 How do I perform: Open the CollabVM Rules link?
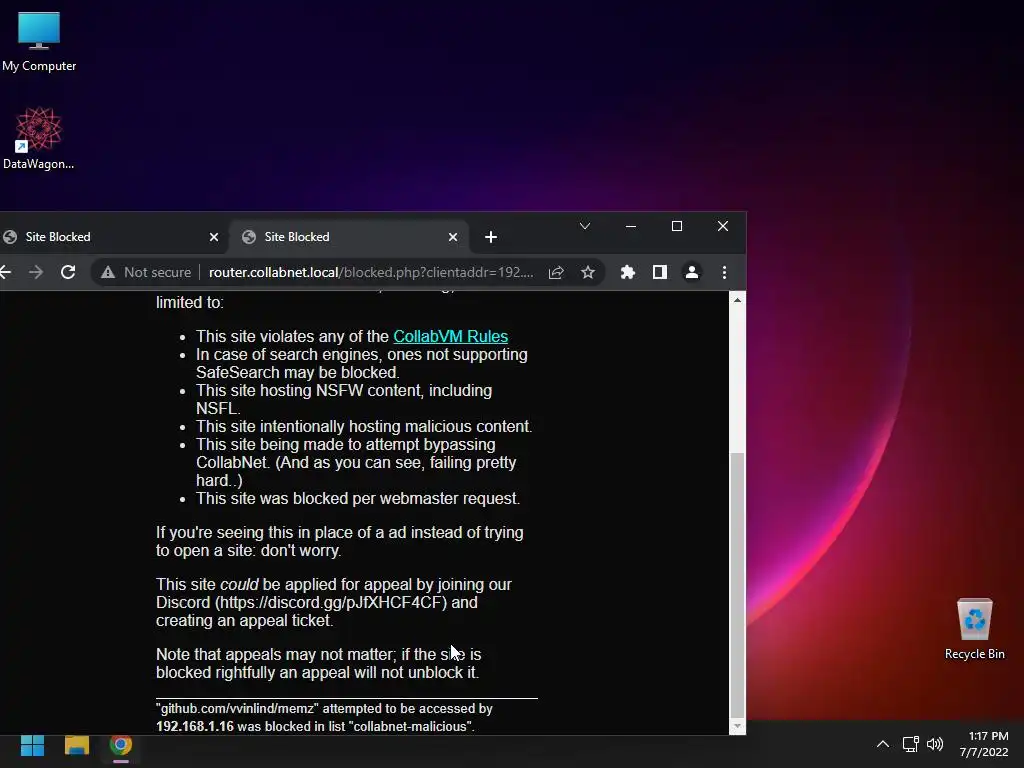(450, 336)
